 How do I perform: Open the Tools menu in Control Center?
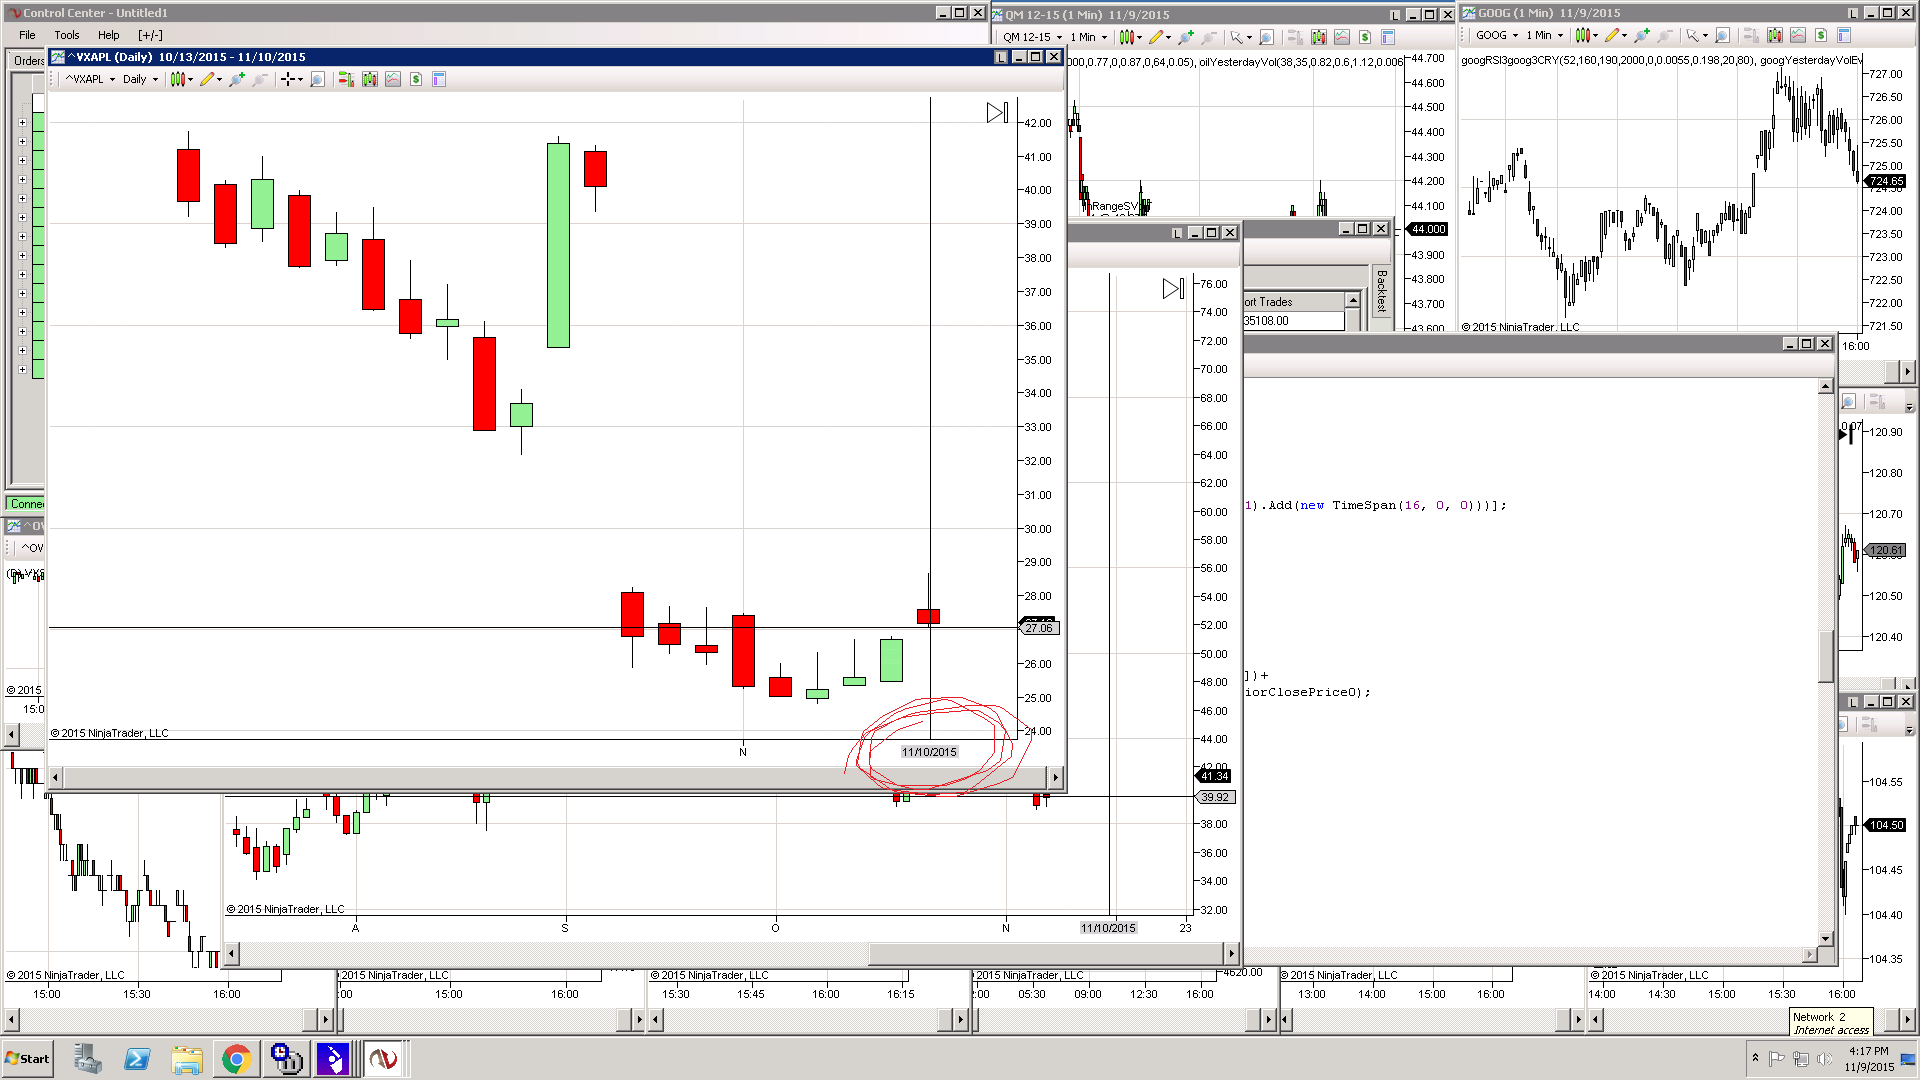pyautogui.click(x=67, y=35)
